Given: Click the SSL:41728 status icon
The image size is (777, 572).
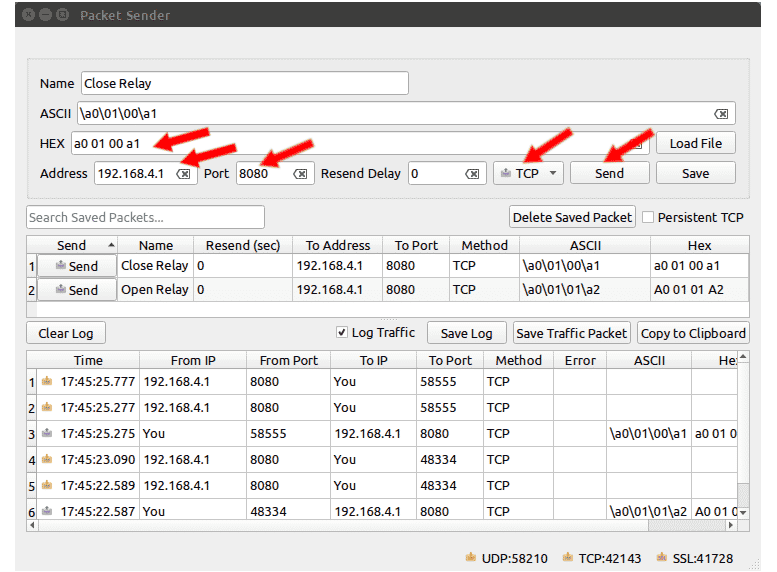Looking at the screenshot, I should [x=662, y=558].
